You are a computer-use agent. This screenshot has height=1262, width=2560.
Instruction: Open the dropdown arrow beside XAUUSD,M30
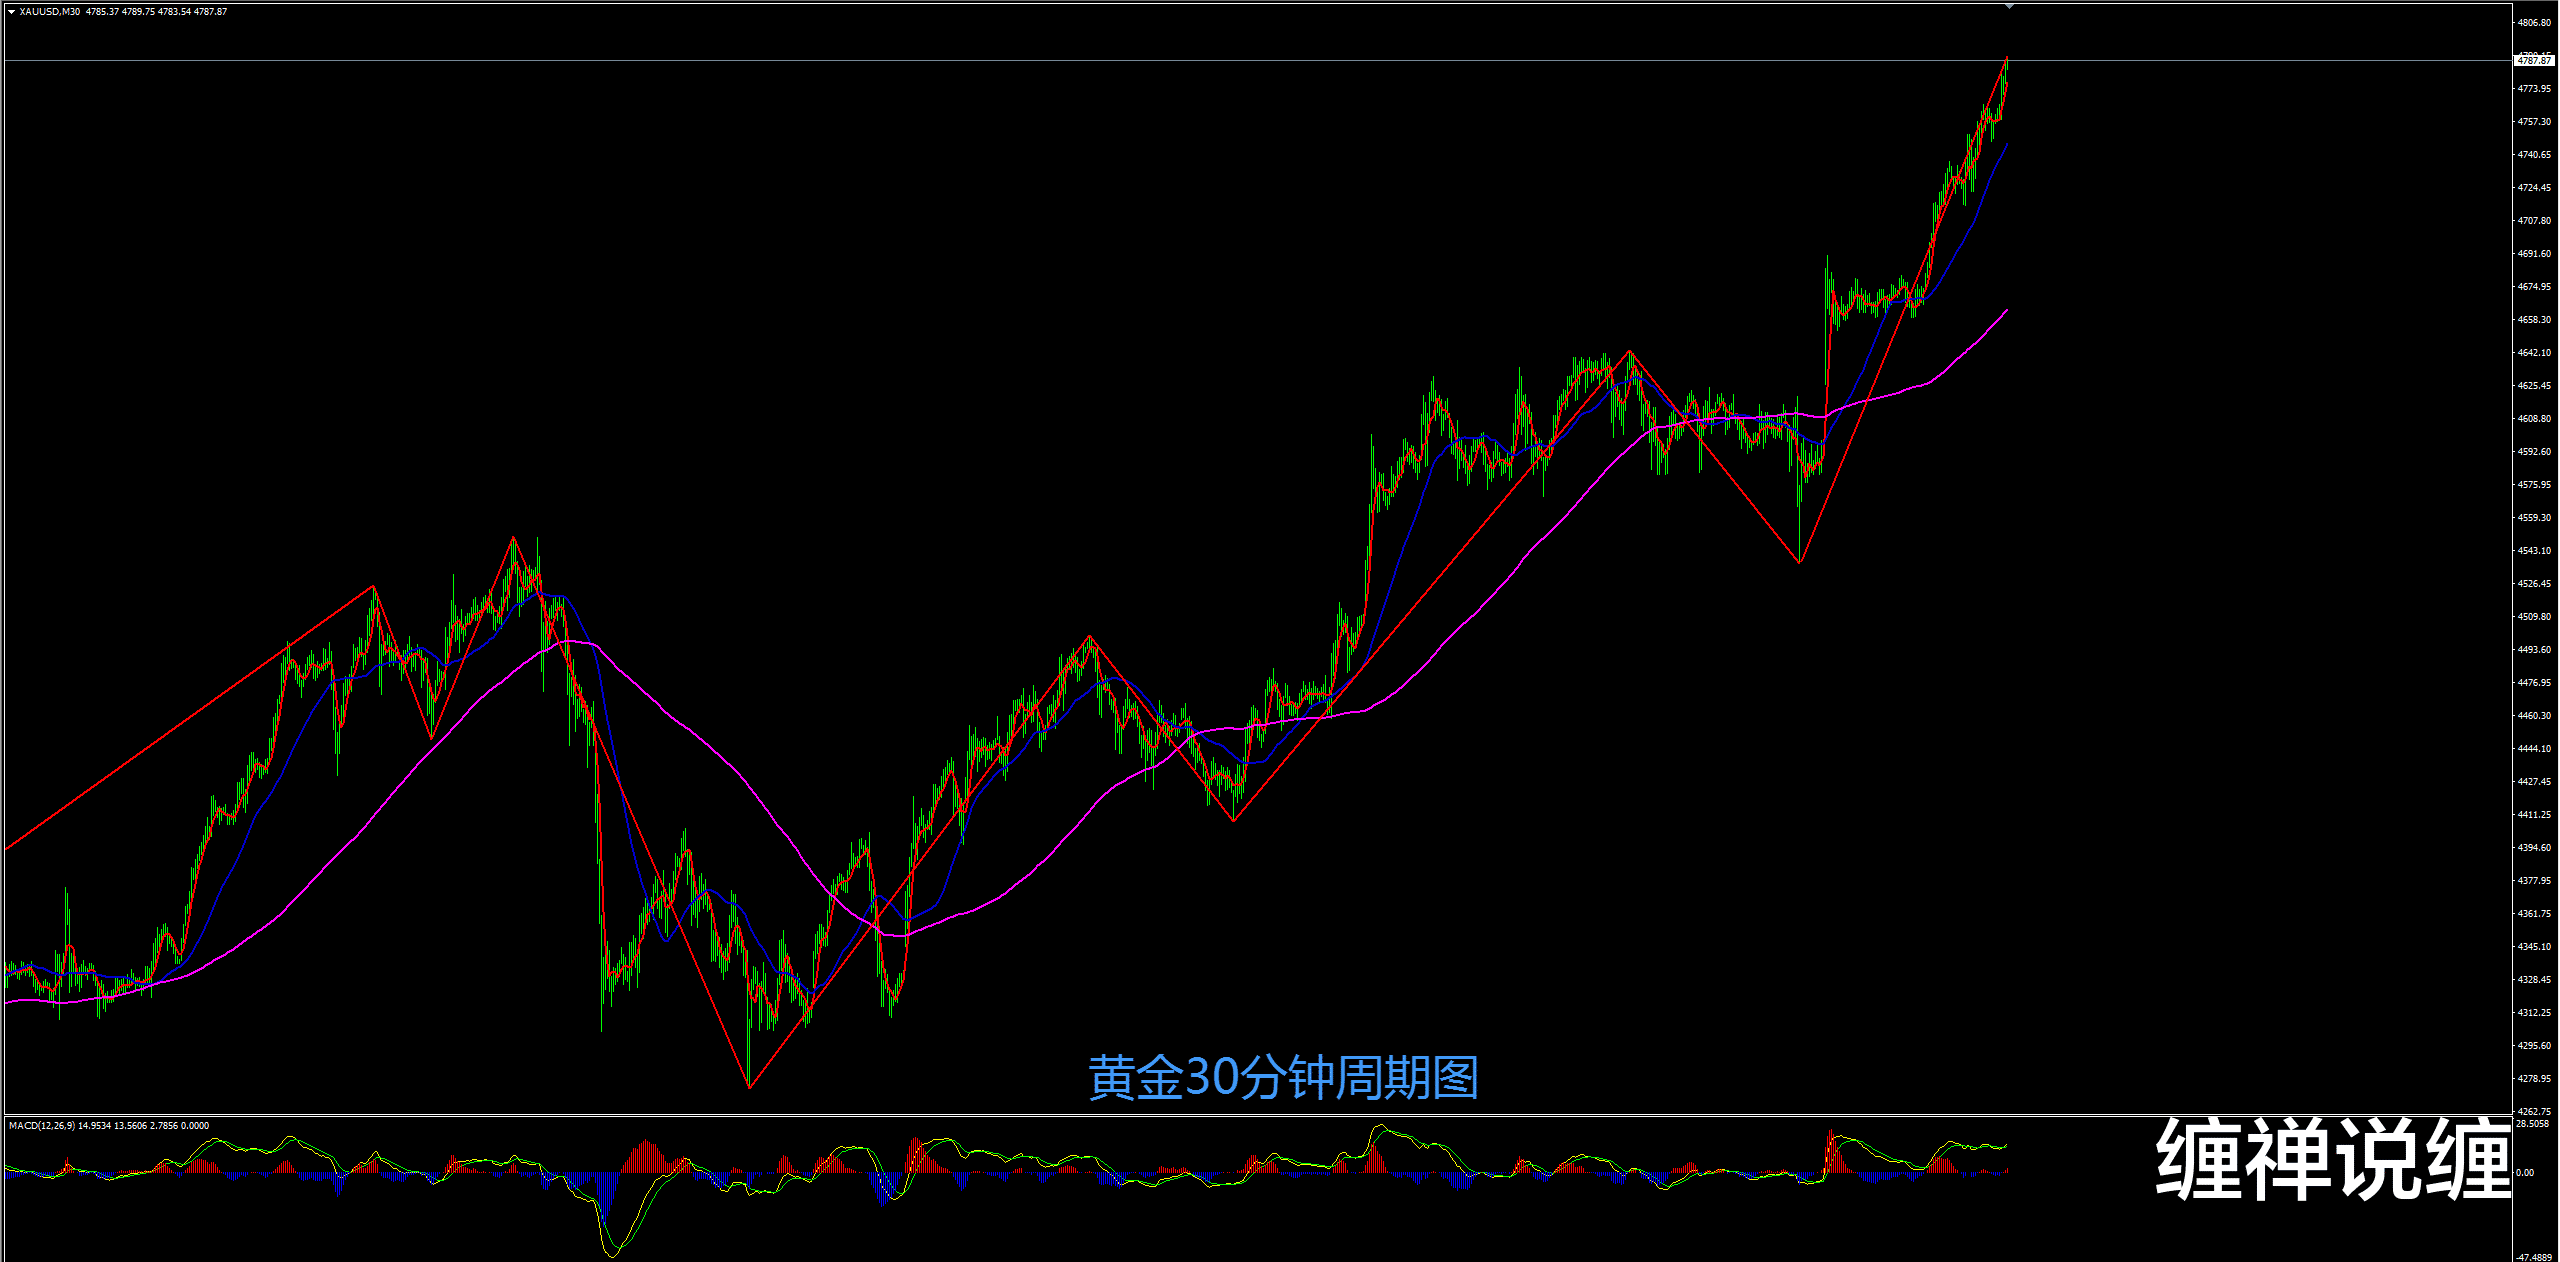[x=11, y=12]
